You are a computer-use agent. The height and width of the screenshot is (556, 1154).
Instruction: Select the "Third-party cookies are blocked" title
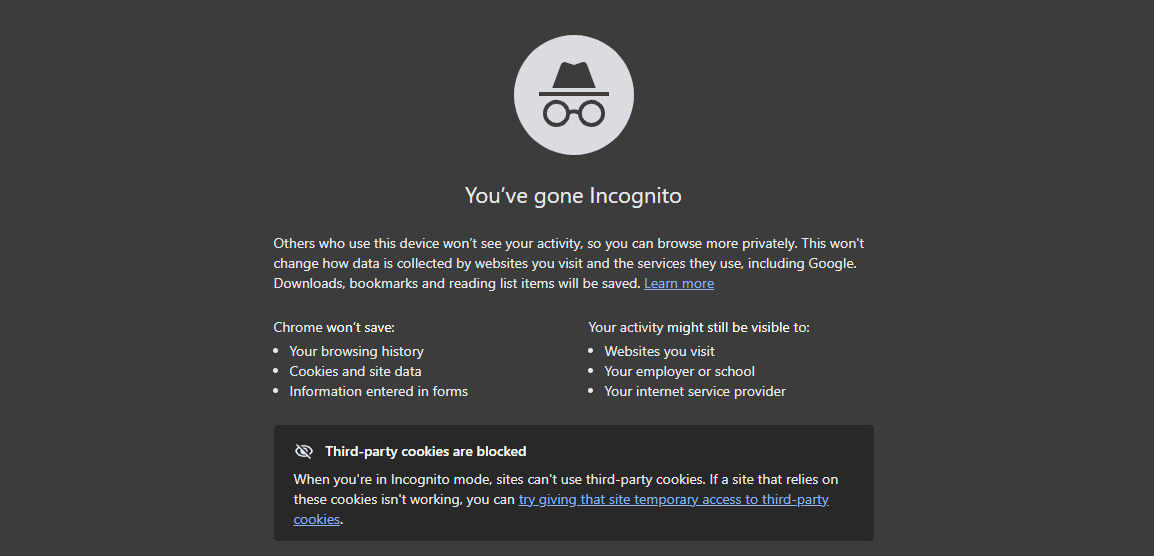pos(425,452)
